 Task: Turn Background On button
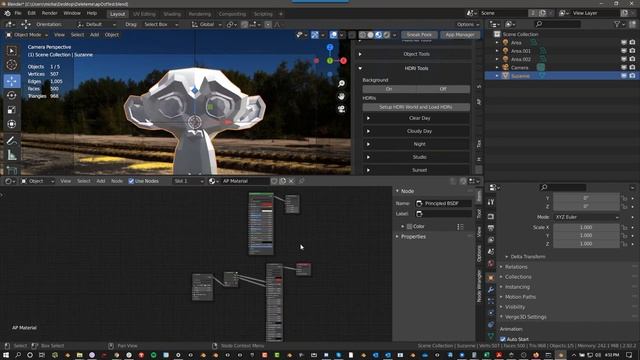pos(389,89)
